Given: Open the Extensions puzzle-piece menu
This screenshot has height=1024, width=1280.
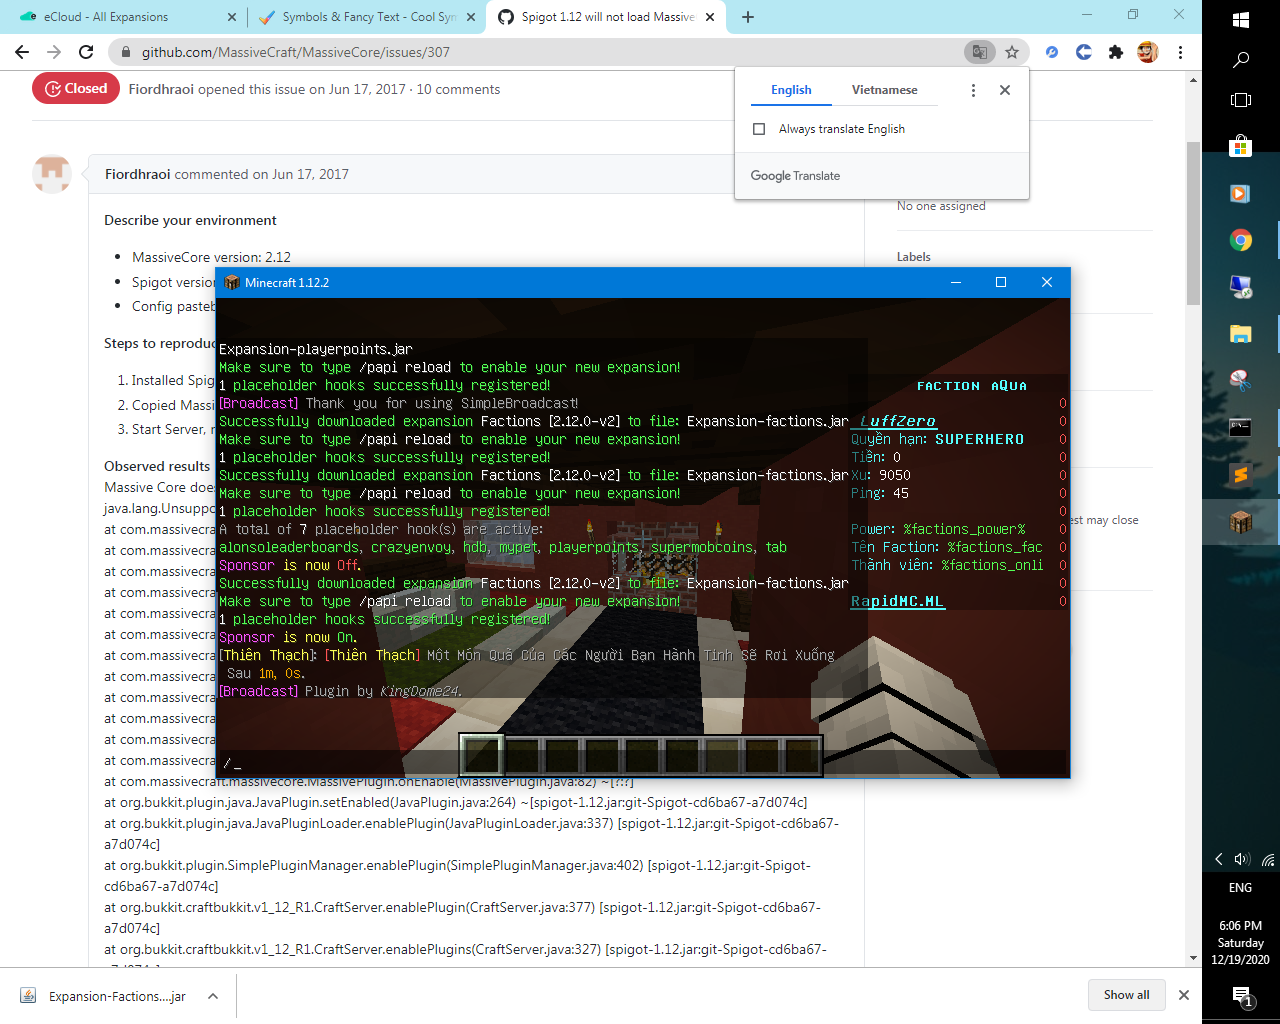Looking at the screenshot, I should coord(1116,52).
